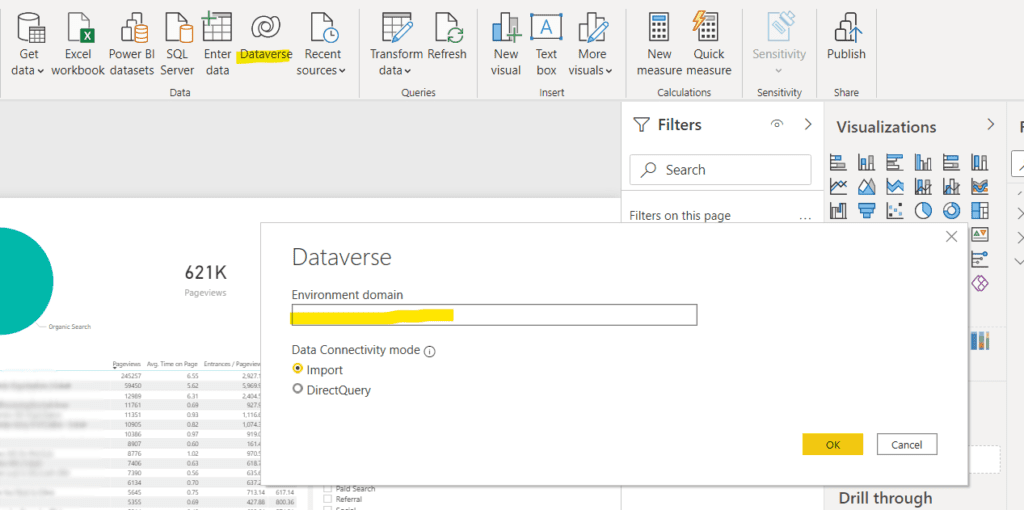
Task: Import from Excel workbook
Action: pos(78,44)
